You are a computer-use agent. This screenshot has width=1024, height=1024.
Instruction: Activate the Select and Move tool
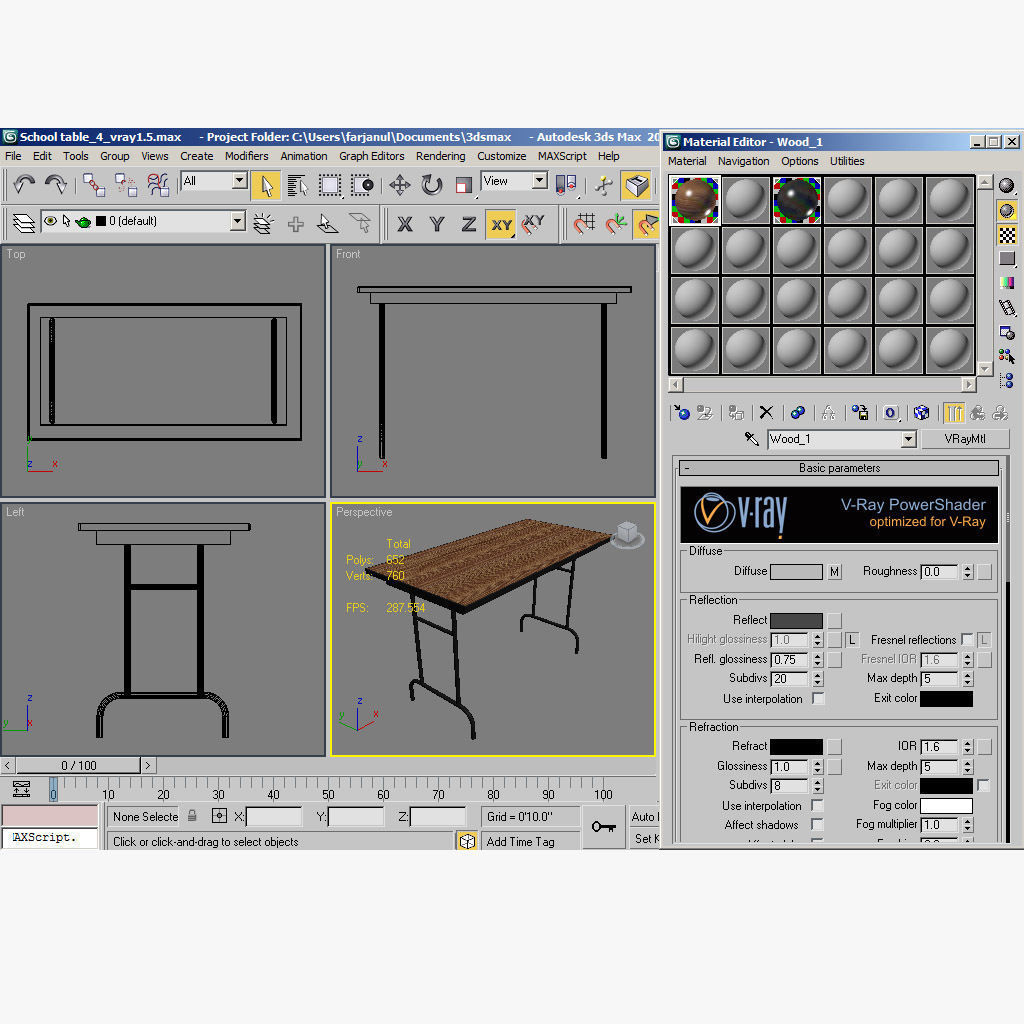(400, 185)
